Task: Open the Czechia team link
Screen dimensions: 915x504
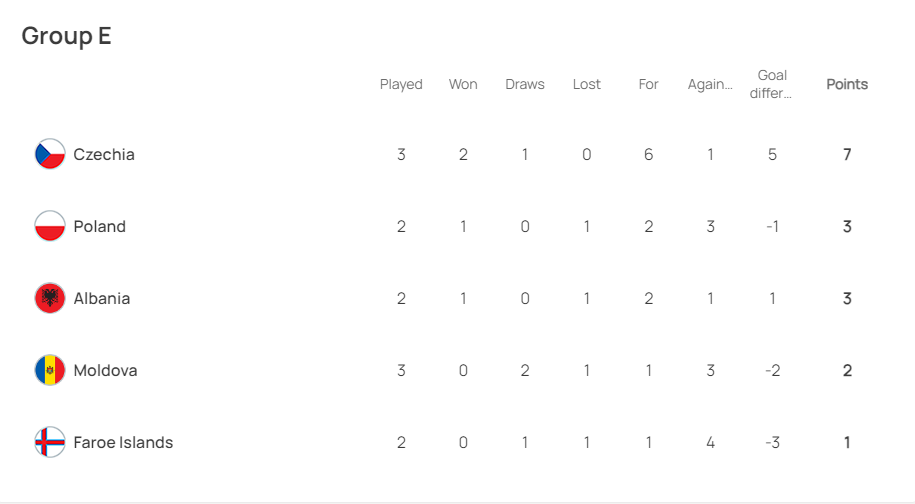Action: (x=104, y=155)
